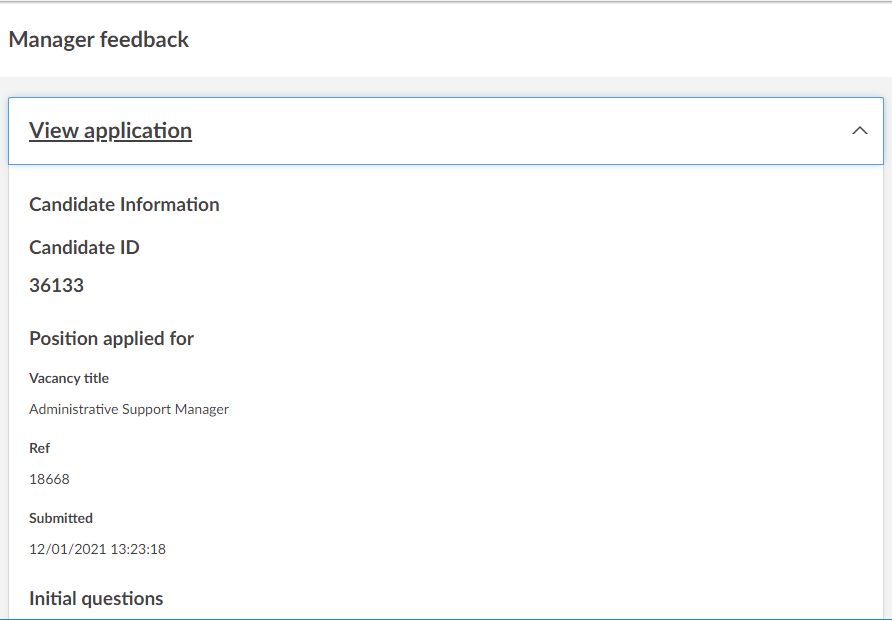Click the word Administrative in the vacancy title

pos(73,409)
